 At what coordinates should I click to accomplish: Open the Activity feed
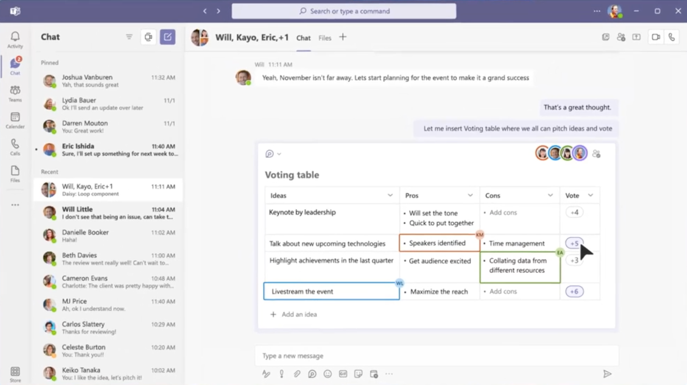(x=15, y=39)
